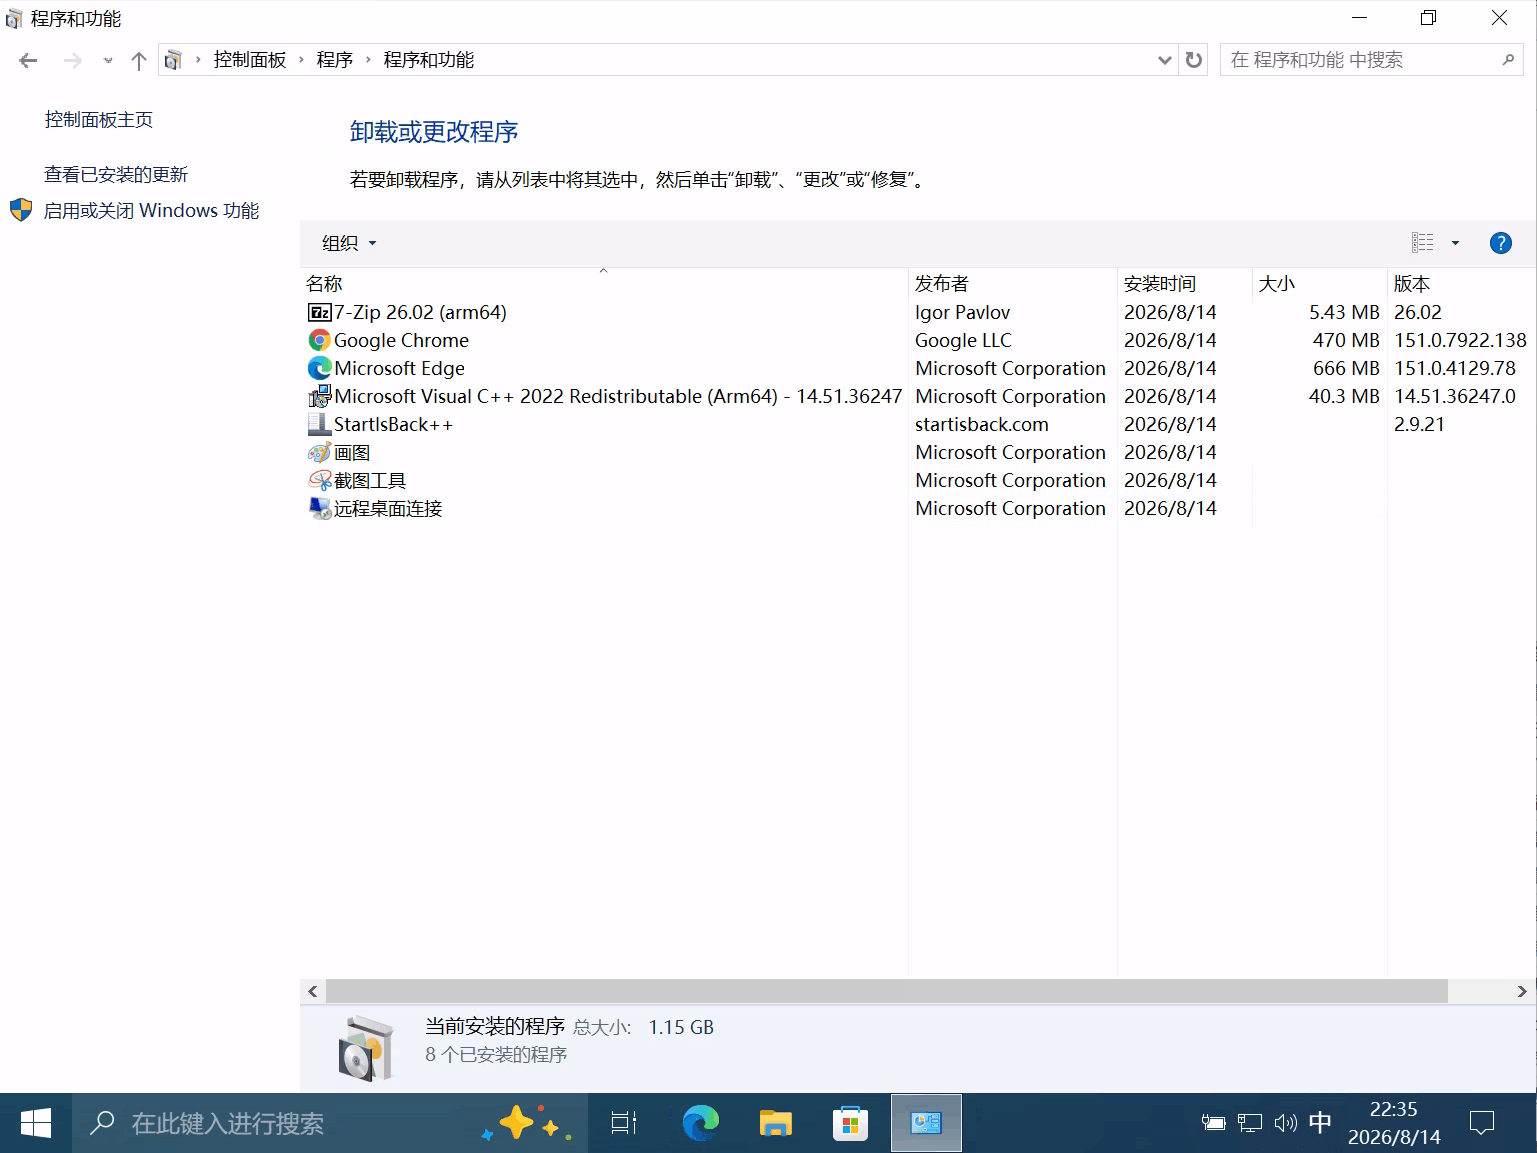Open Microsoft Store from the taskbar
The height and width of the screenshot is (1153, 1537).
[850, 1123]
